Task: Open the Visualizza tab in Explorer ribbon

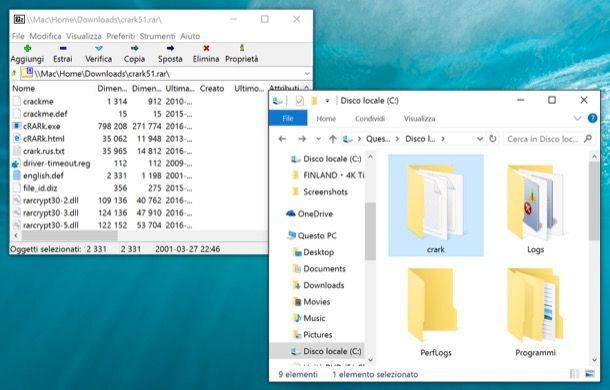Action: pos(419,119)
